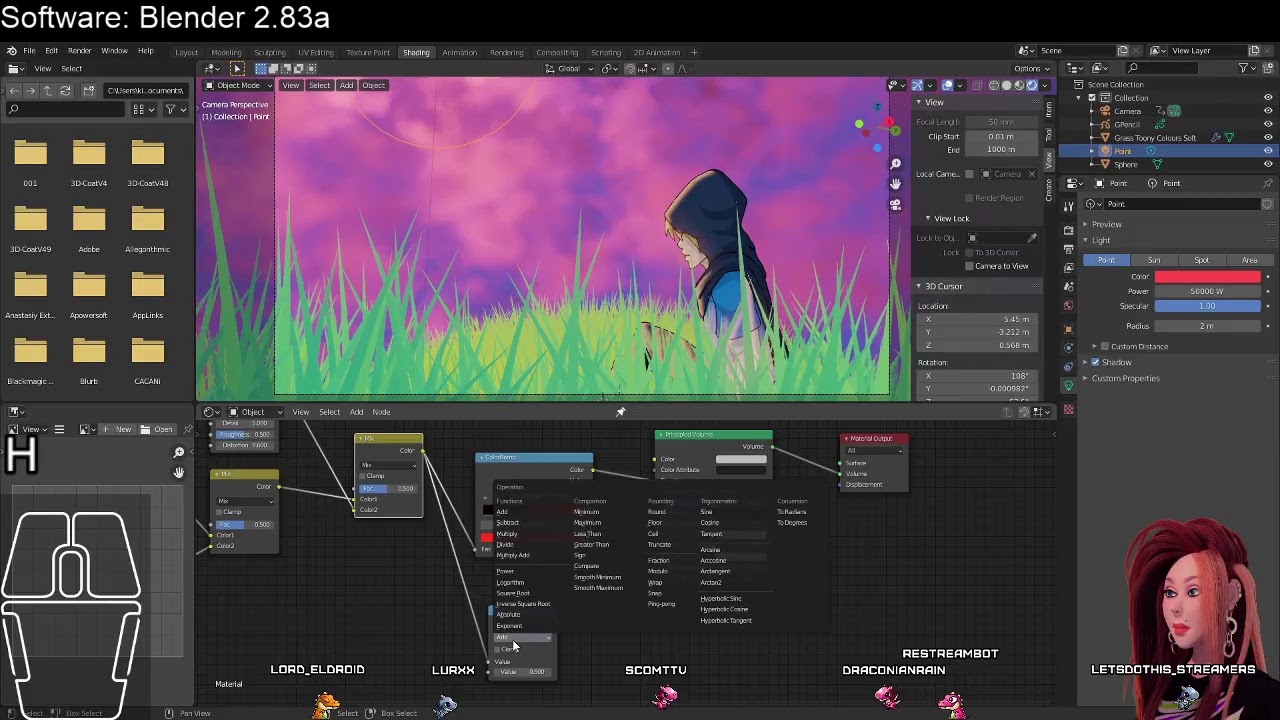Click the zoom magnifier gizmo in 3D viewport
The image size is (1280, 720).
point(895,163)
